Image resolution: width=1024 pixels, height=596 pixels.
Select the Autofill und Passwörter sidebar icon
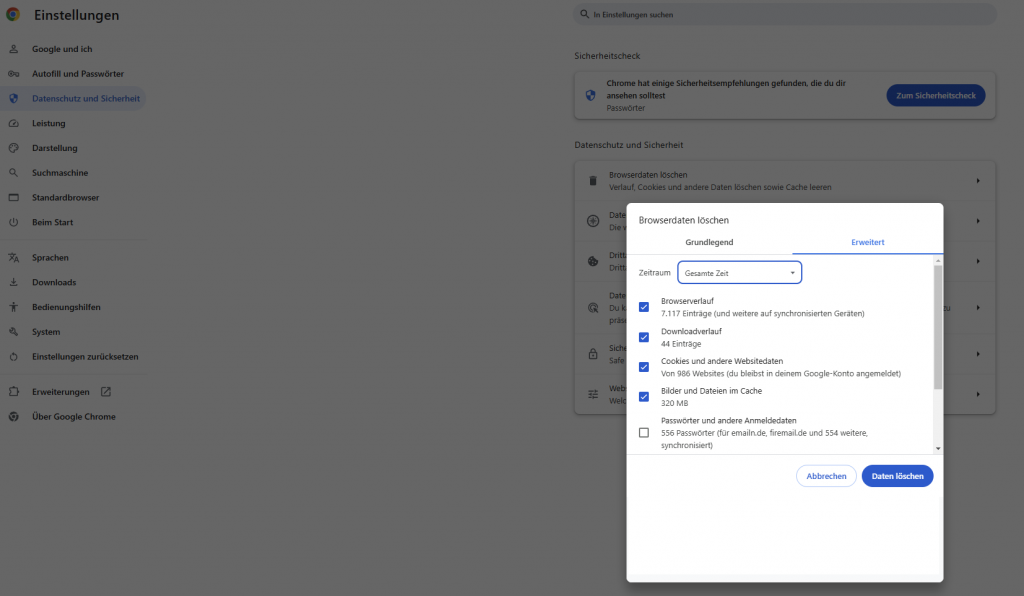click(14, 73)
